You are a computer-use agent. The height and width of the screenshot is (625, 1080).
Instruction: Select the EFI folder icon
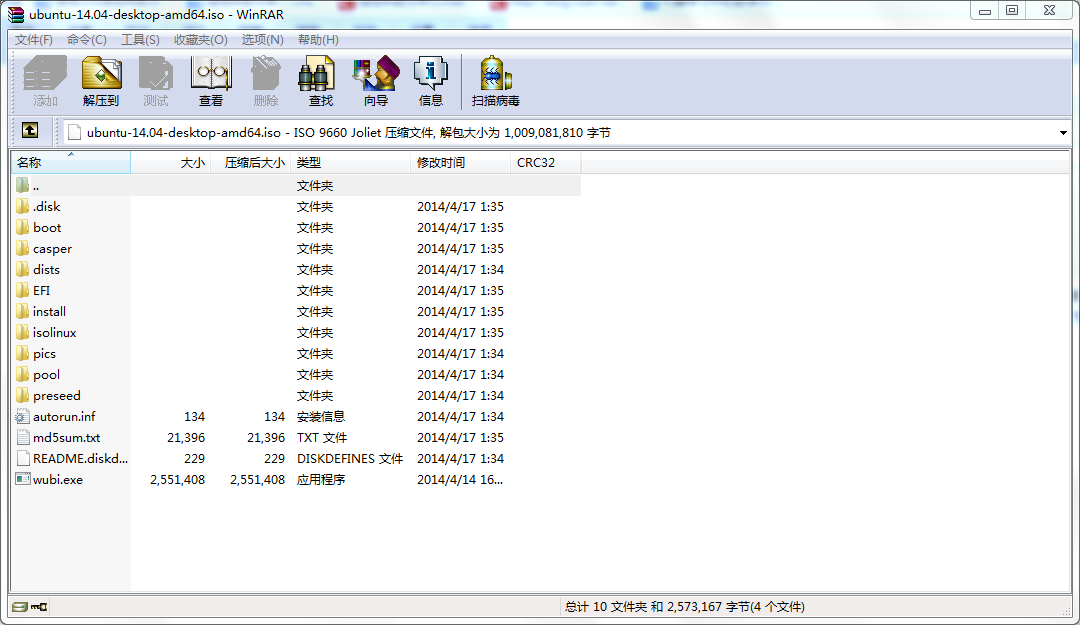pos(23,290)
